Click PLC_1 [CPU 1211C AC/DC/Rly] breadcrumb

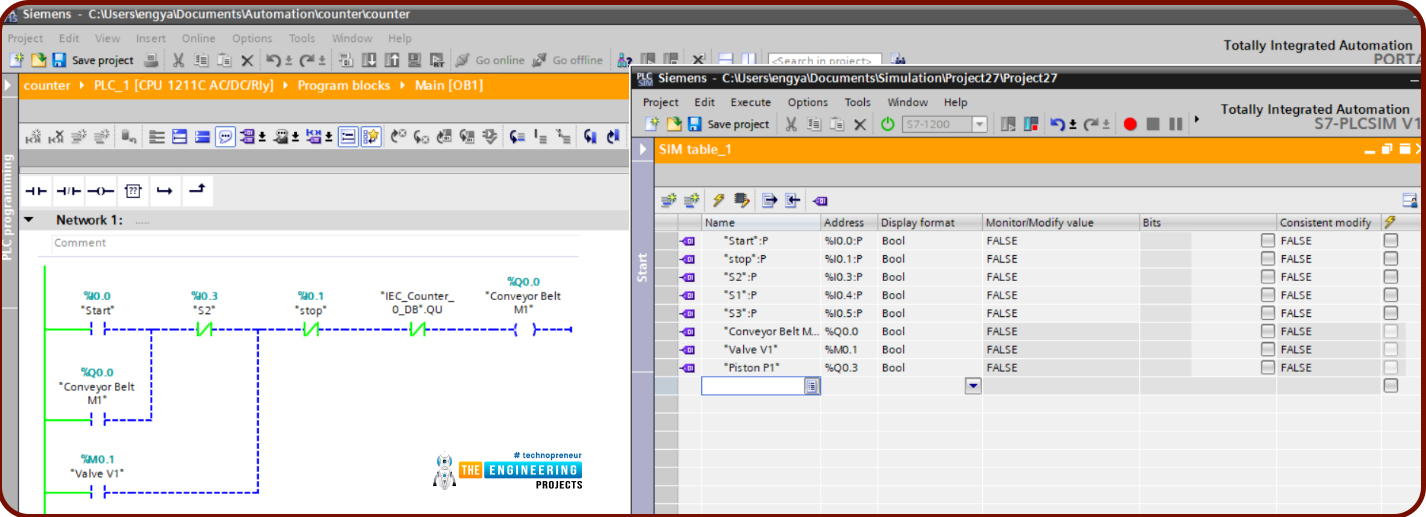(x=184, y=86)
